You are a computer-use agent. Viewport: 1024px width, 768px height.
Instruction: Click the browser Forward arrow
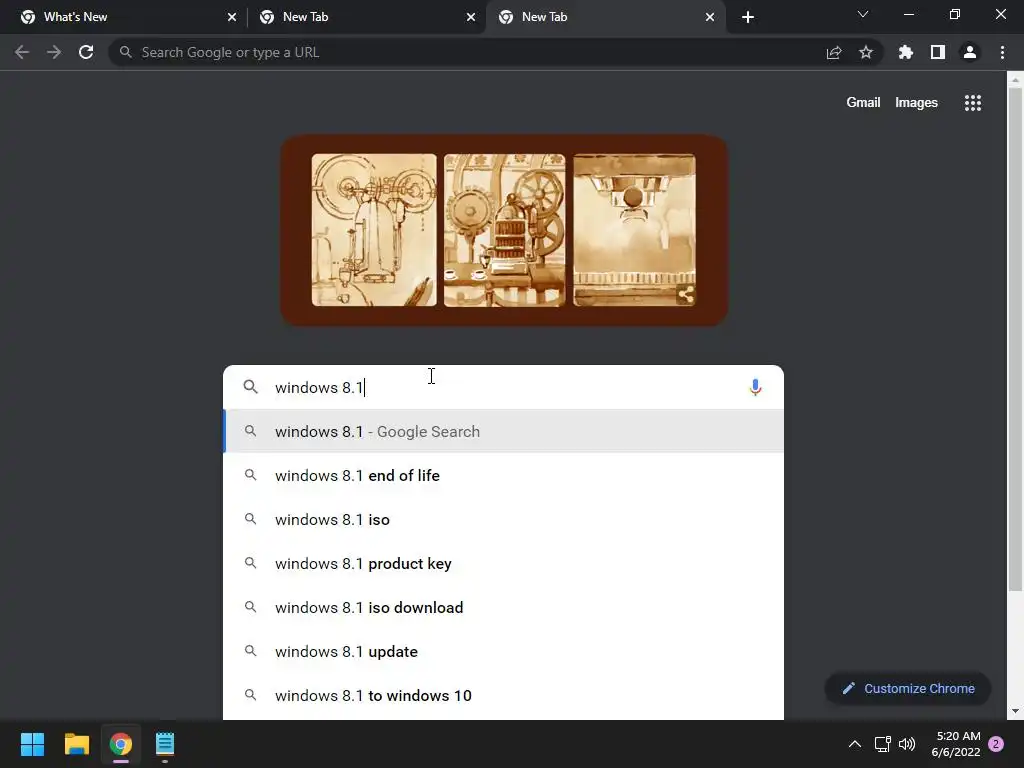54,52
